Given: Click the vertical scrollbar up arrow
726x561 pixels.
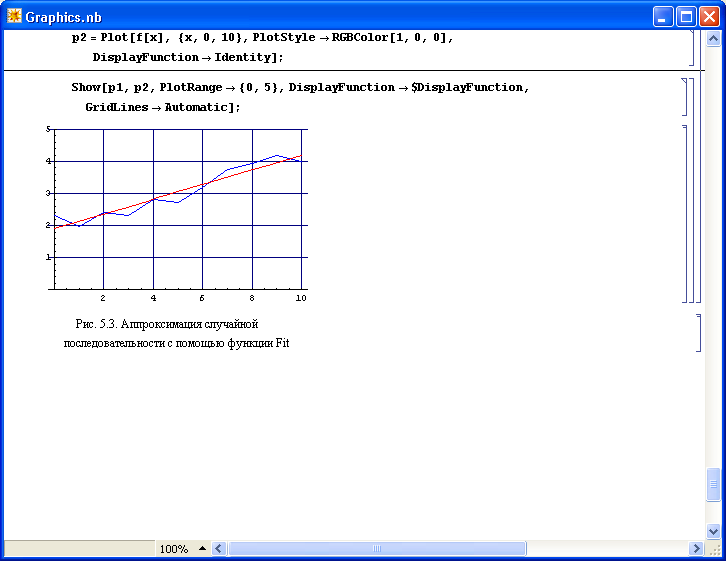Looking at the screenshot, I should click(713, 39).
